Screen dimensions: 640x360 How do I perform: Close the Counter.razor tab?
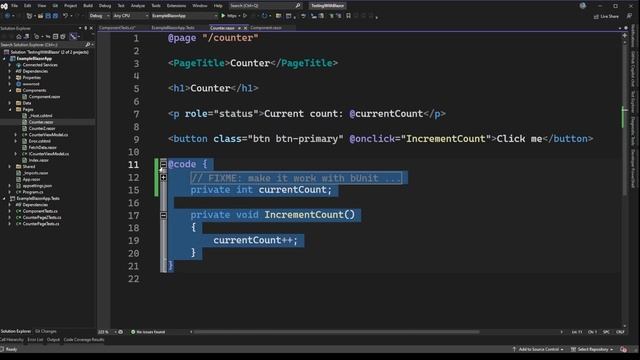[245, 28]
